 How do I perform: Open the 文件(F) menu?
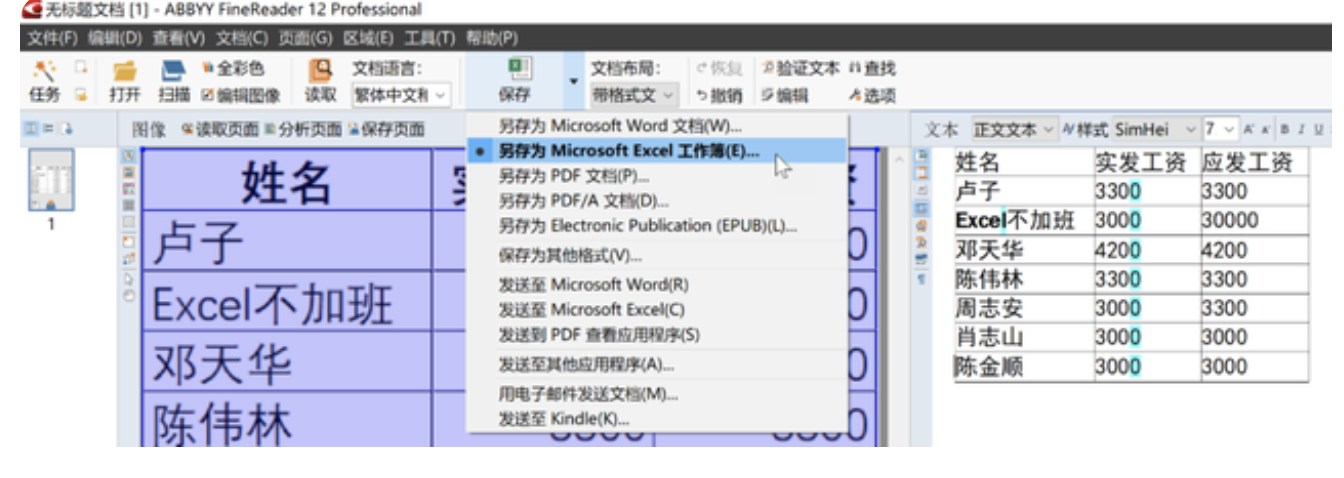[x=52, y=38]
